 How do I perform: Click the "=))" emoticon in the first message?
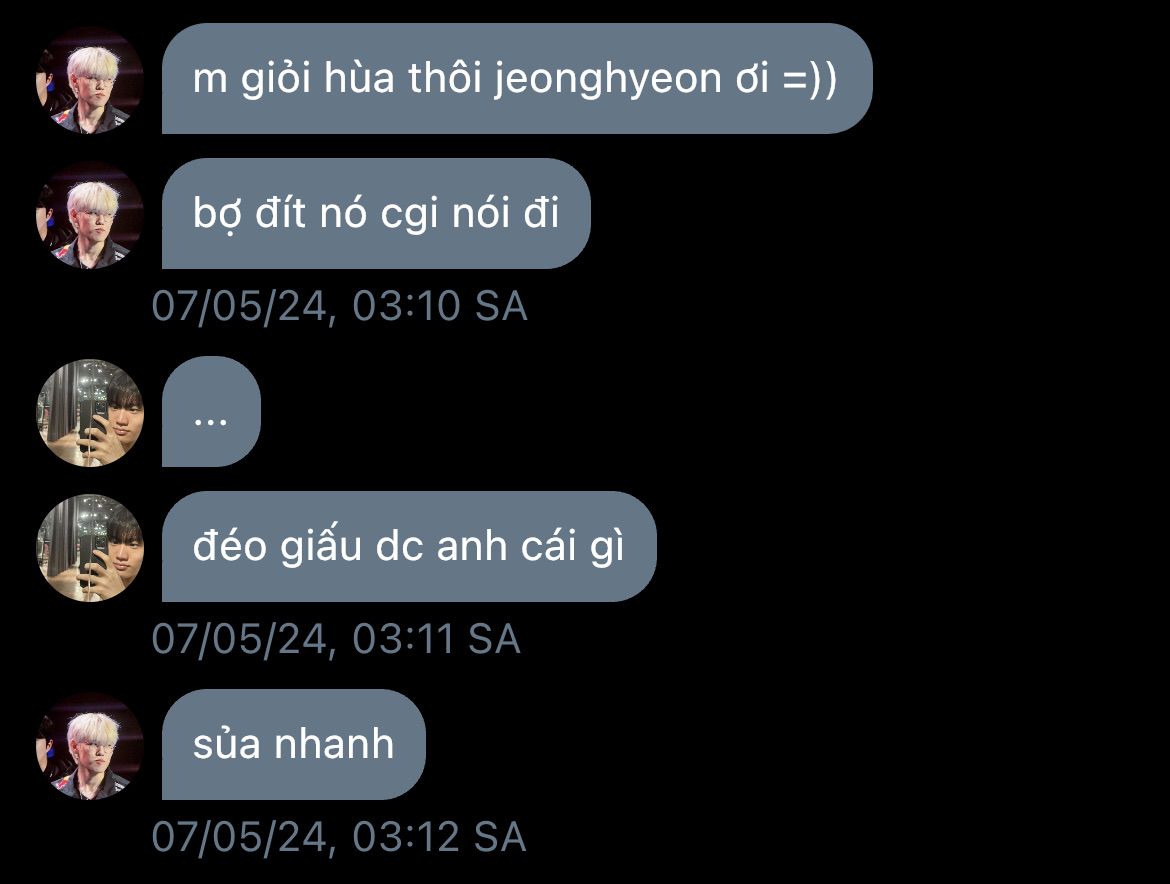[x=810, y=79]
